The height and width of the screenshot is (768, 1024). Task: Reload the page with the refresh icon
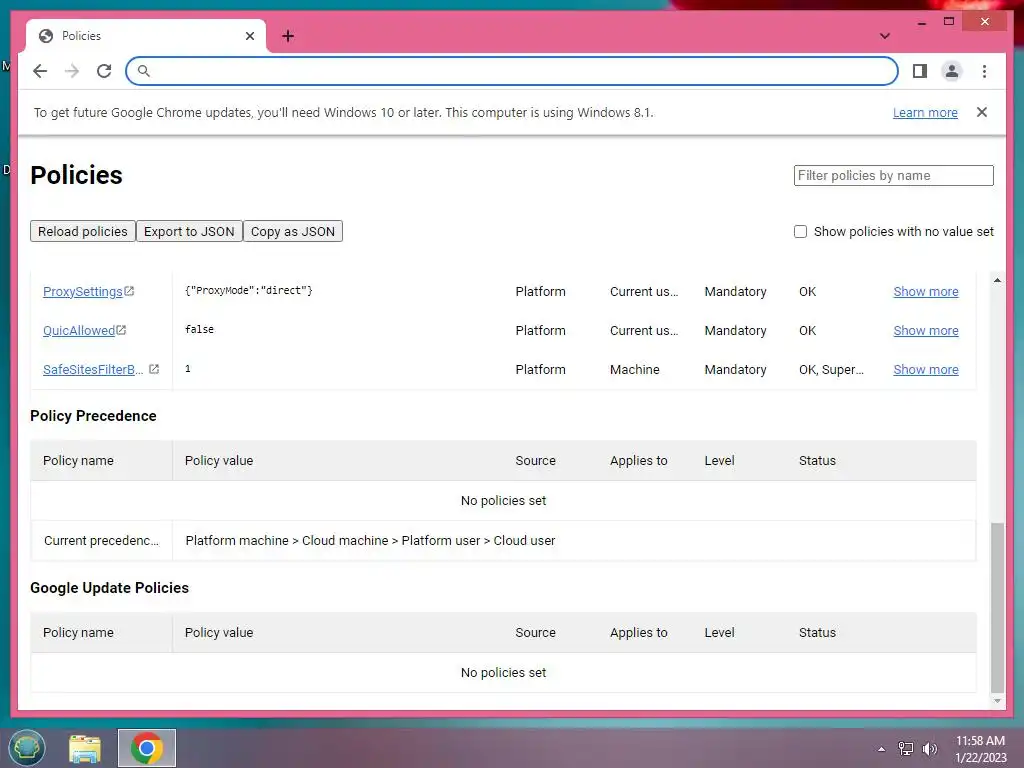pos(104,71)
